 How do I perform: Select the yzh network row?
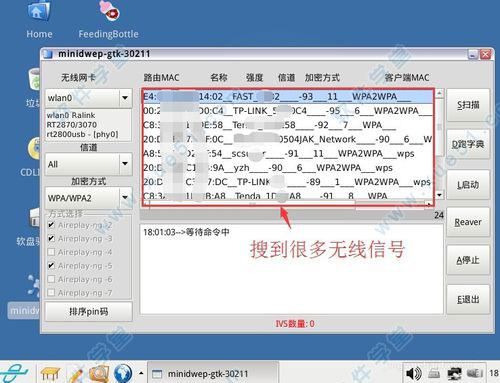[288, 168]
